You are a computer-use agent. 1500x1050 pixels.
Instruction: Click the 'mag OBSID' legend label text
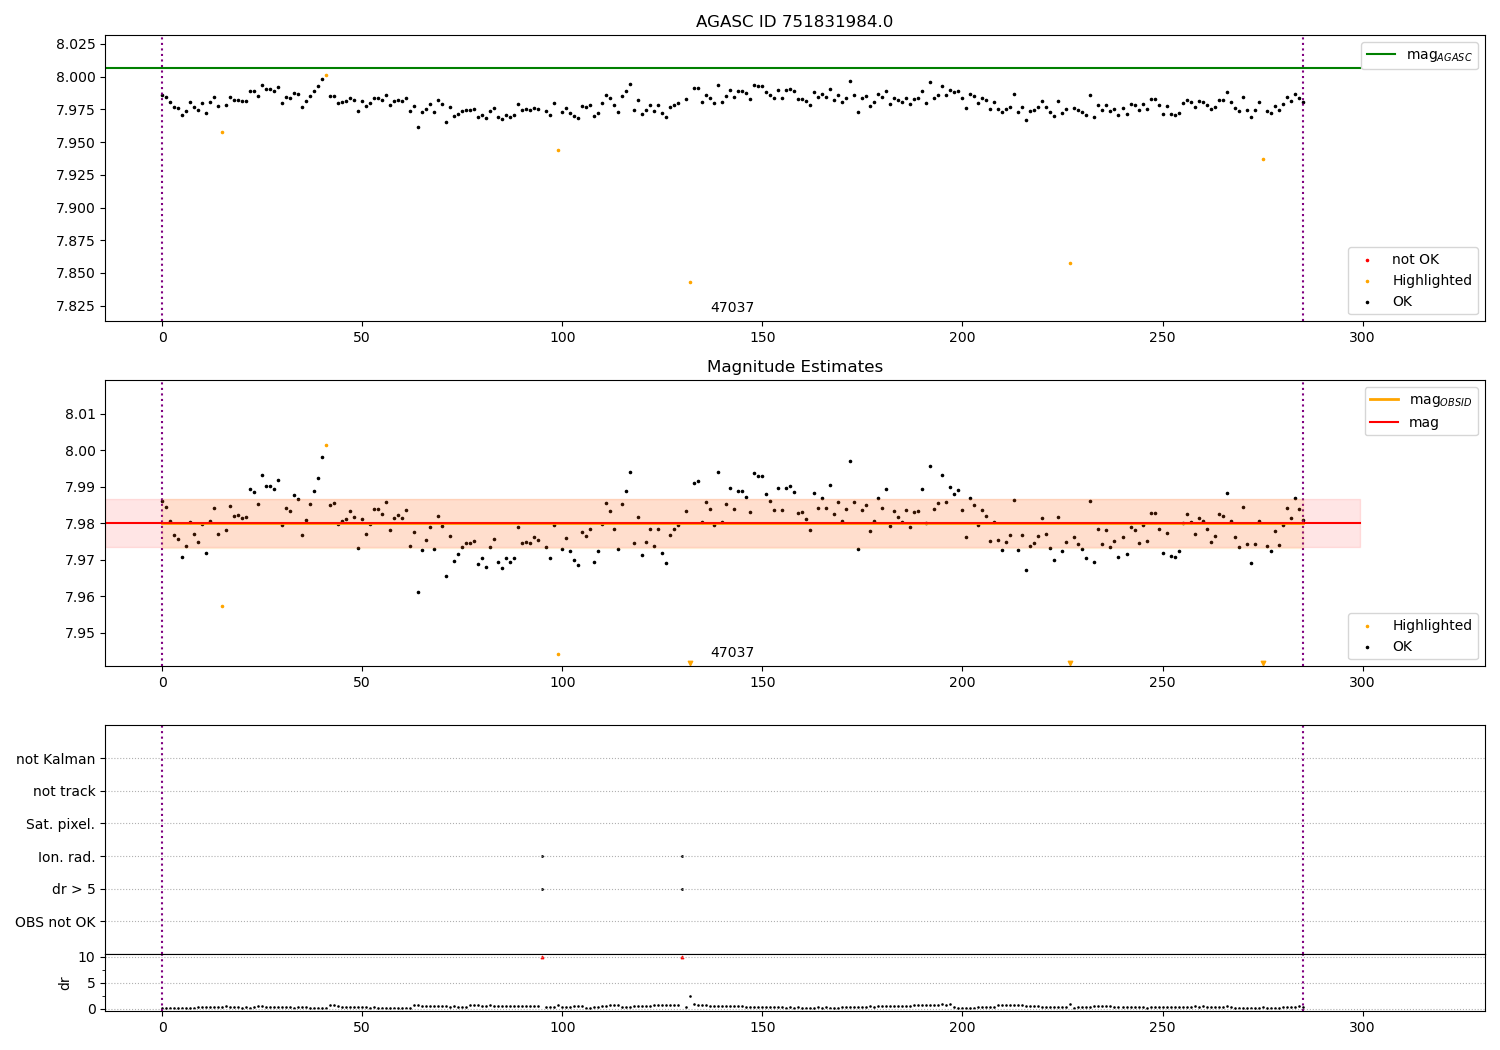pos(1441,400)
